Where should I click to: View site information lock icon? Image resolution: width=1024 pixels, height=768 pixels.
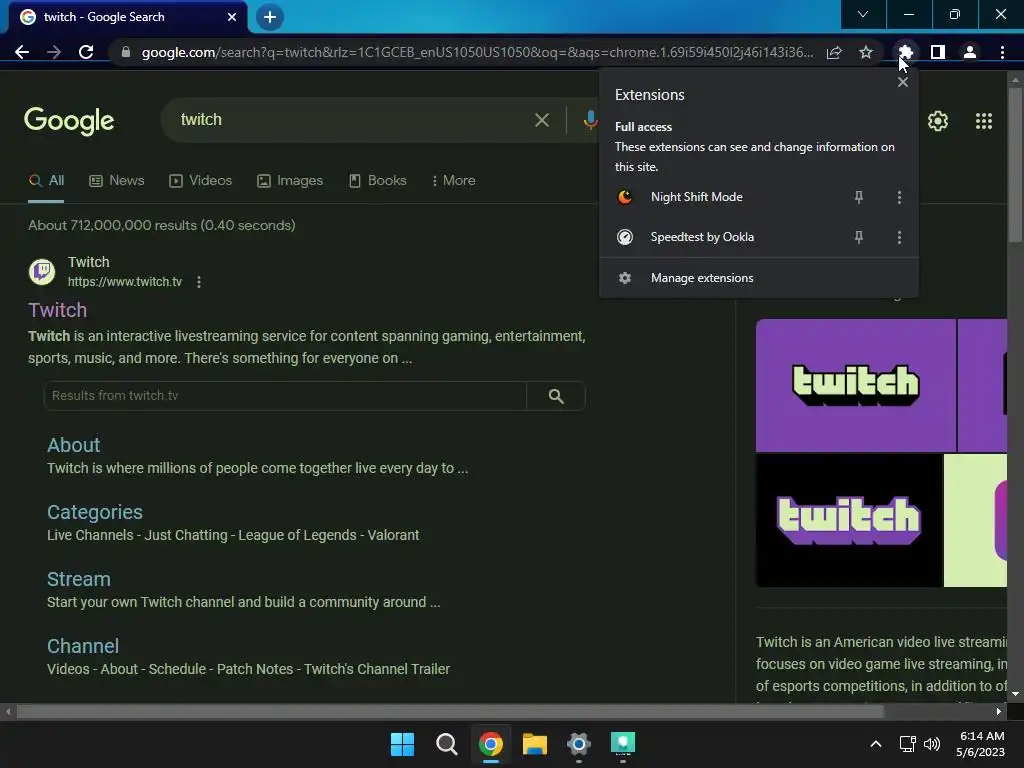[x=126, y=52]
